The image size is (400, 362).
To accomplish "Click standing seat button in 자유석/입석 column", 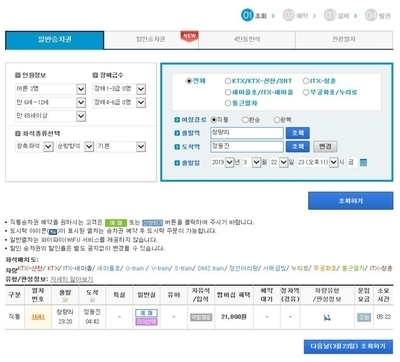I will 201,318.
